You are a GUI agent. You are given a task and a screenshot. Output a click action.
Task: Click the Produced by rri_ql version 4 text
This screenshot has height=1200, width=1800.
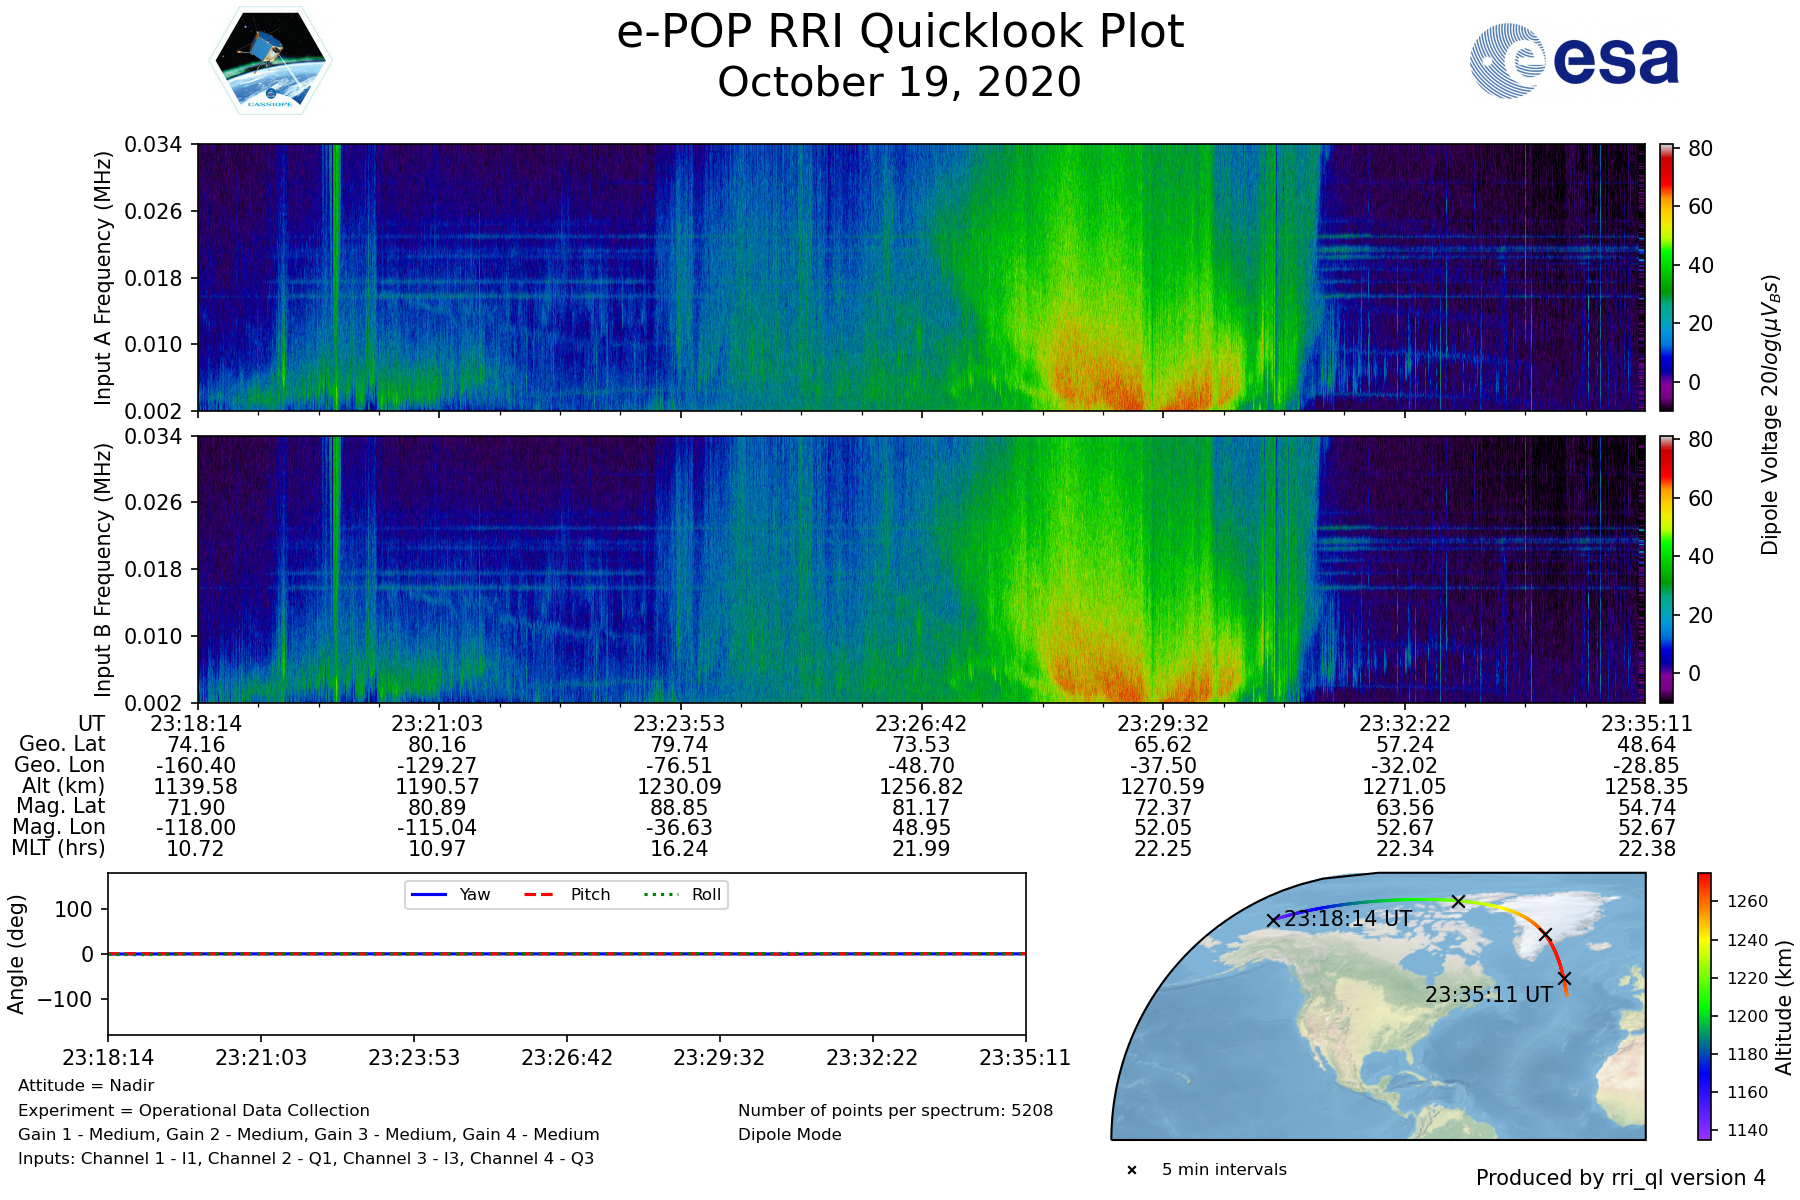pyautogui.click(x=1620, y=1178)
